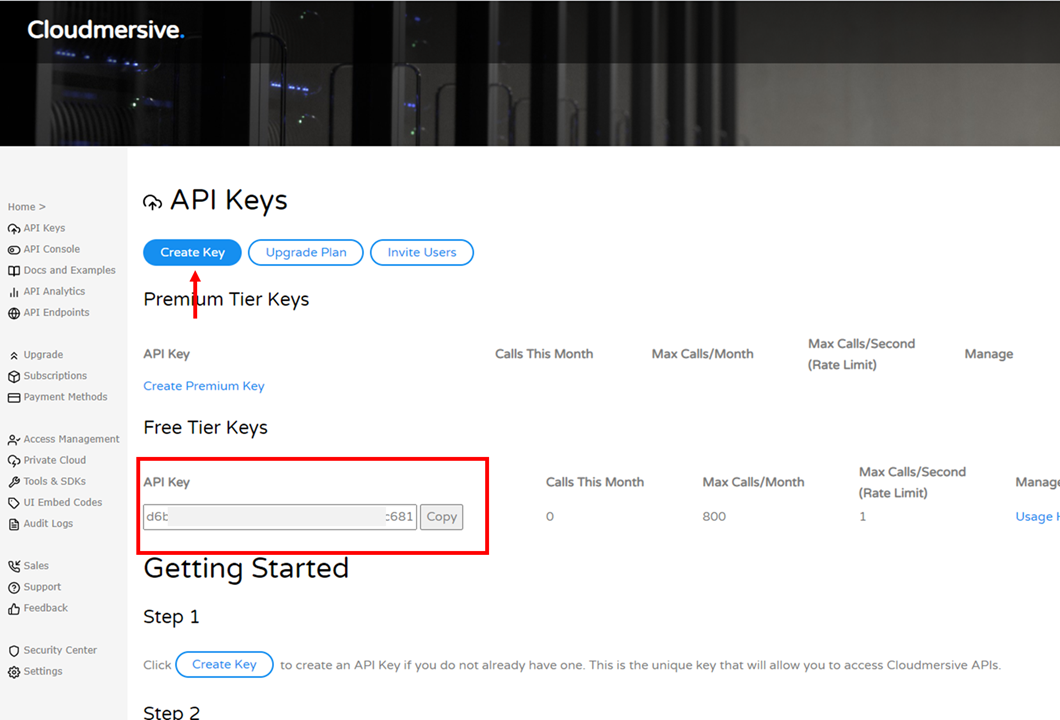Click the Support question mark icon
This screenshot has height=720, width=1060.
coord(14,587)
